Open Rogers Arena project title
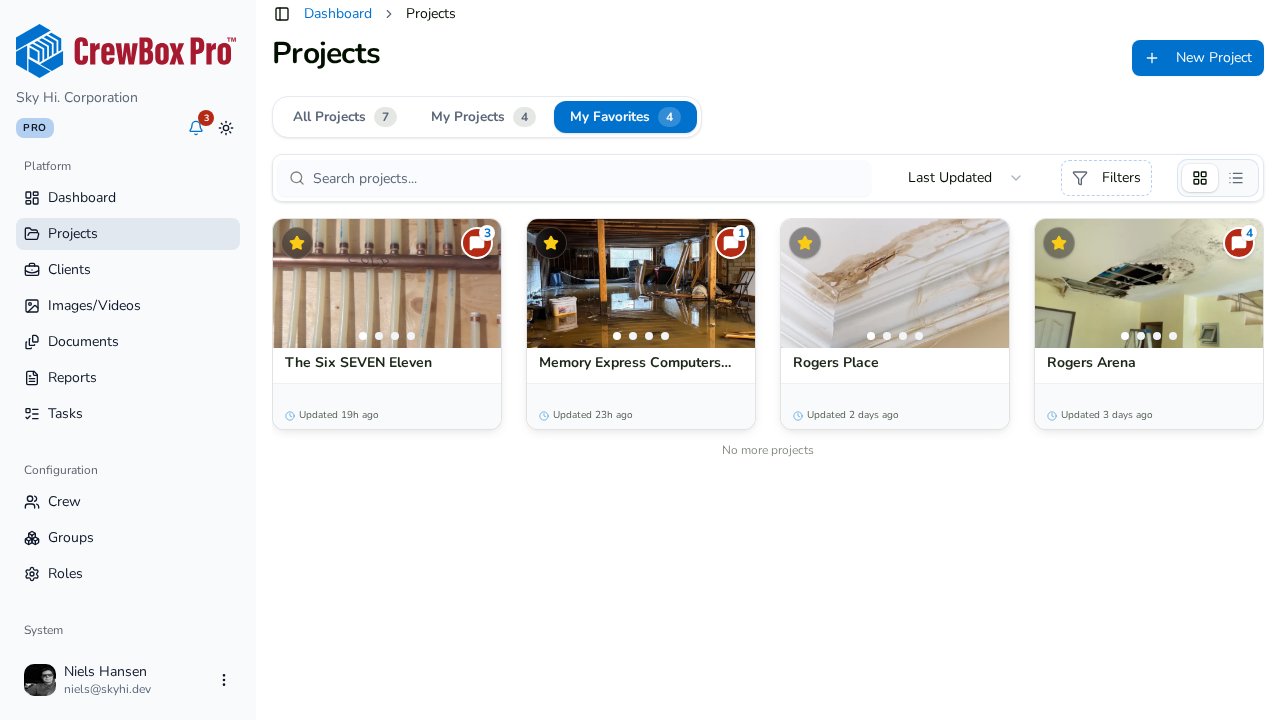This screenshot has height=720, width=1280. click(1091, 363)
